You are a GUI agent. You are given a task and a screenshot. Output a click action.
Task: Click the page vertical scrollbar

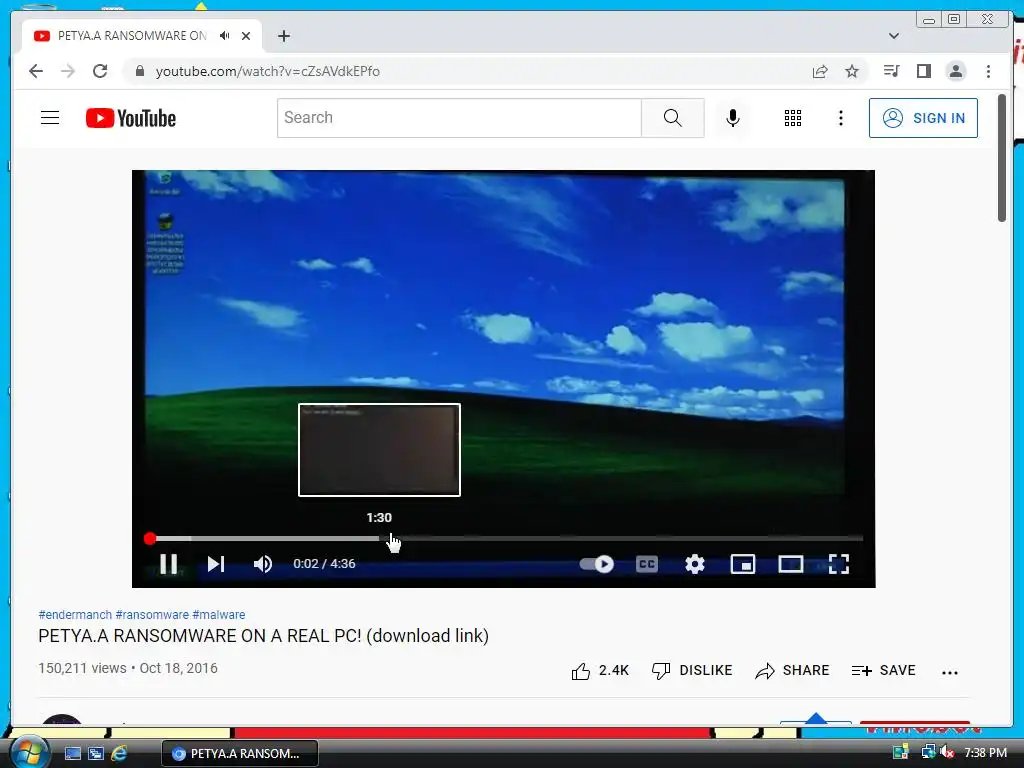coord(1002,157)
